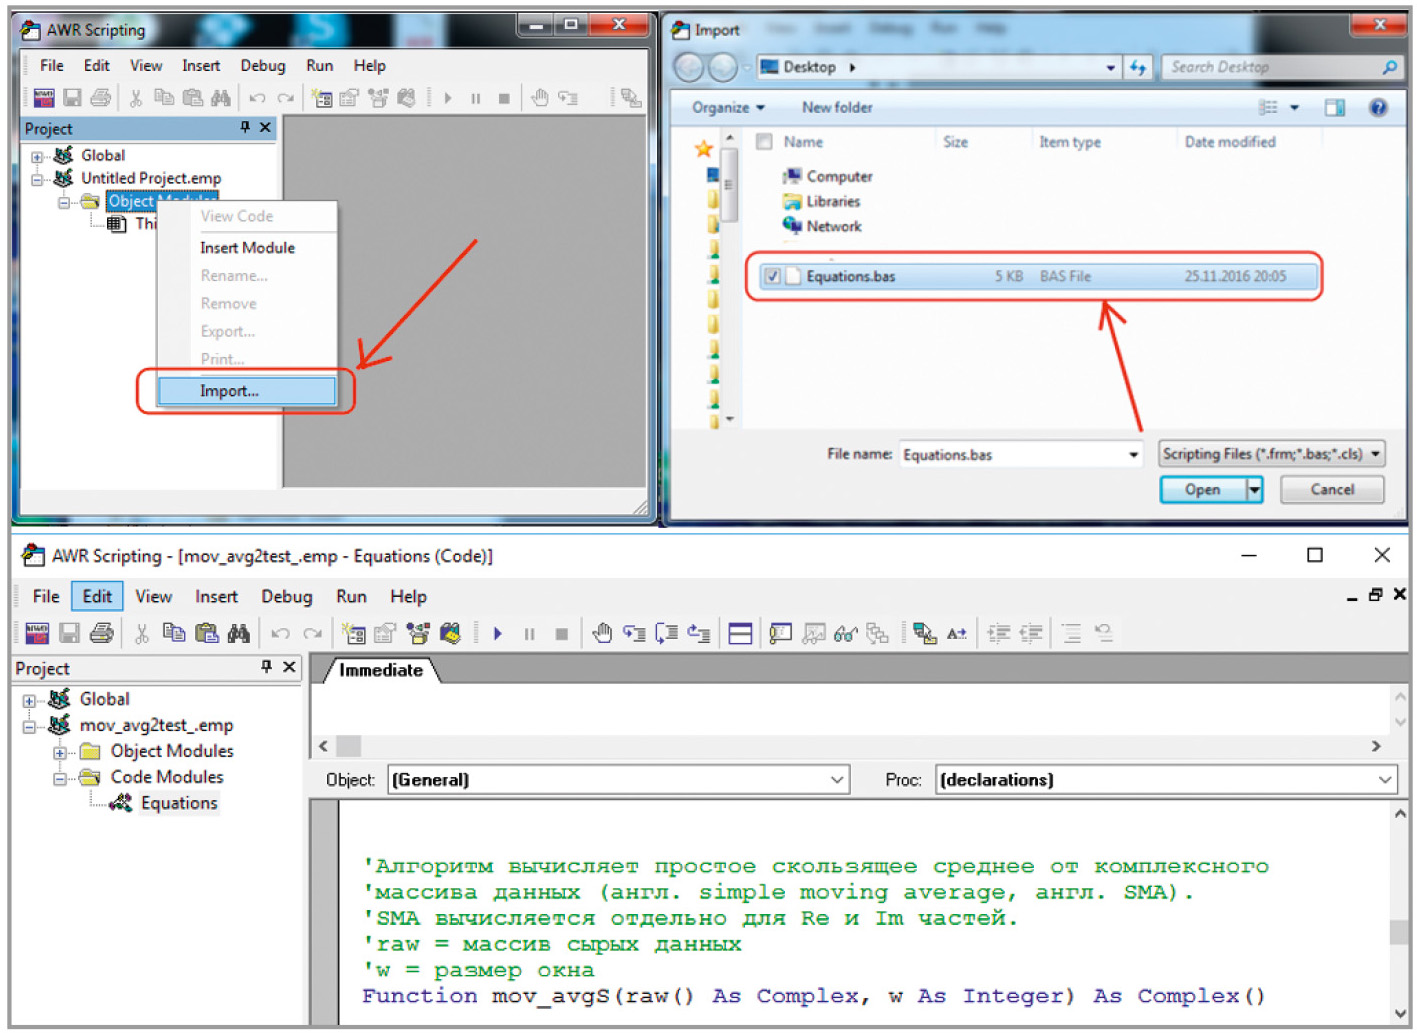Click Find binoculars icon in upper AWR window
This screenshot has width=1417, height=1033.
[221, 97]
